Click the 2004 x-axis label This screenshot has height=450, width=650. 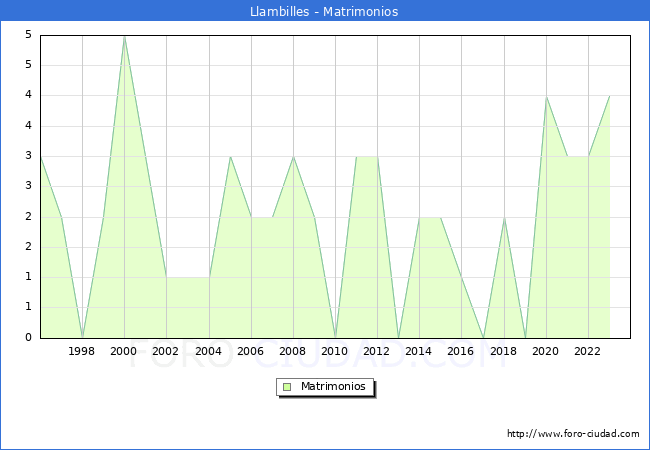pos(209,351)
